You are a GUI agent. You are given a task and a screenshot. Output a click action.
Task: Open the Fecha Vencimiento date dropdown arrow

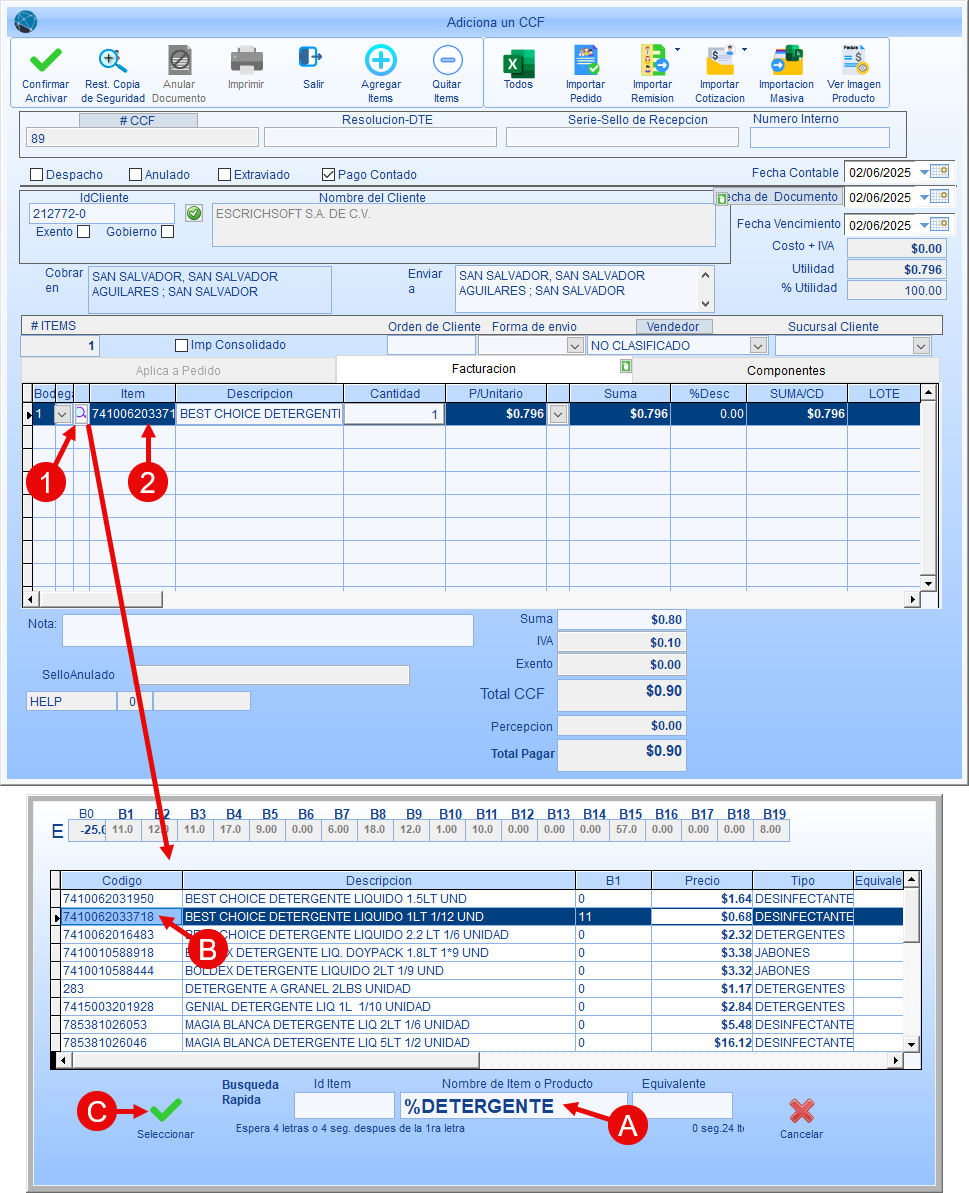924,225
